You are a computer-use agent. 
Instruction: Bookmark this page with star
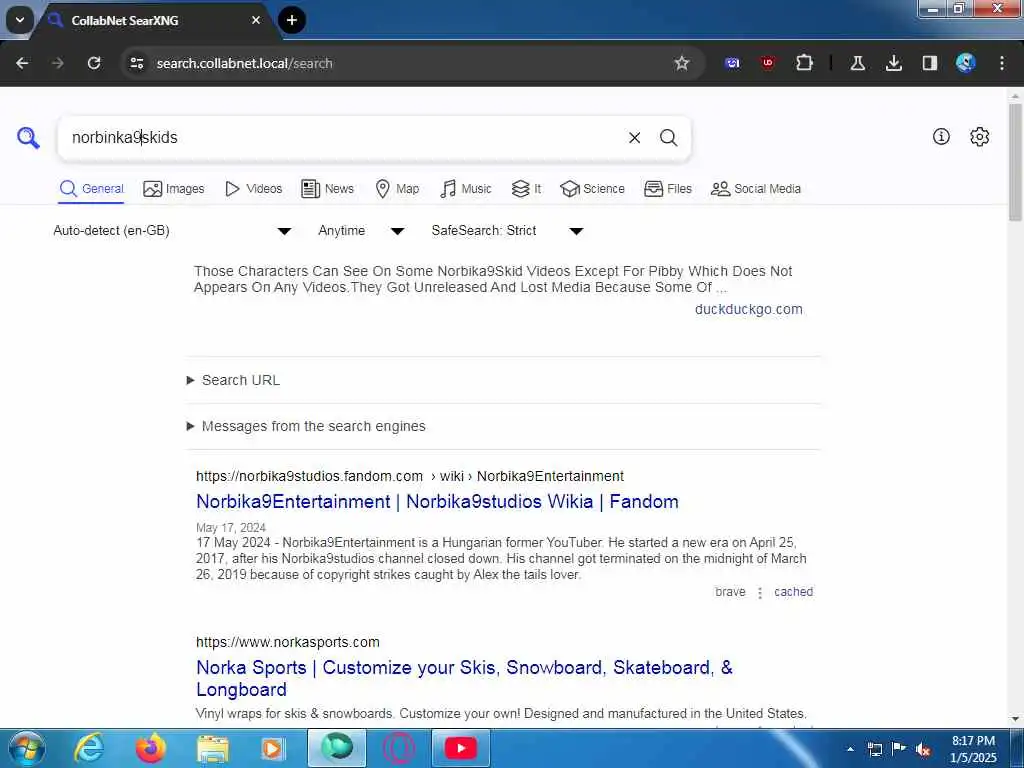pyautogui.click(x=682, y=63)
